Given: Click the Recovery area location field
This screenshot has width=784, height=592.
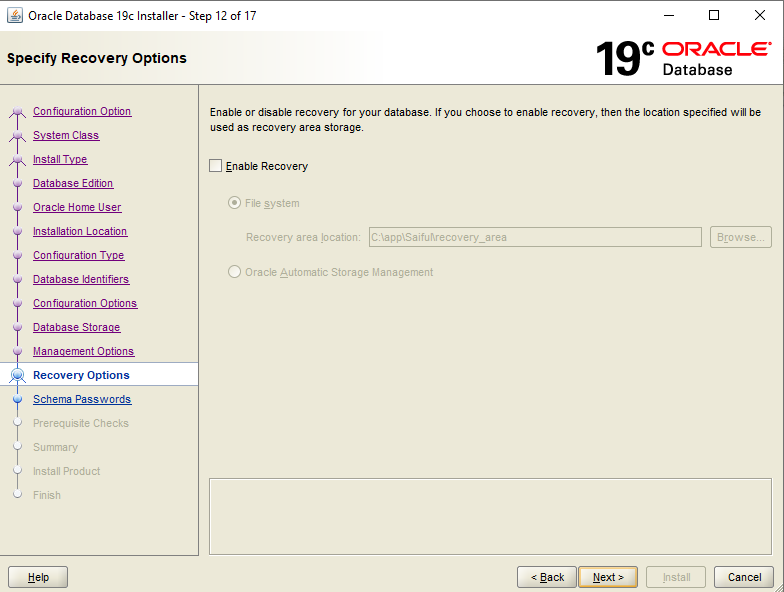Looking at the screenshot, I should (x=535, y=237).
